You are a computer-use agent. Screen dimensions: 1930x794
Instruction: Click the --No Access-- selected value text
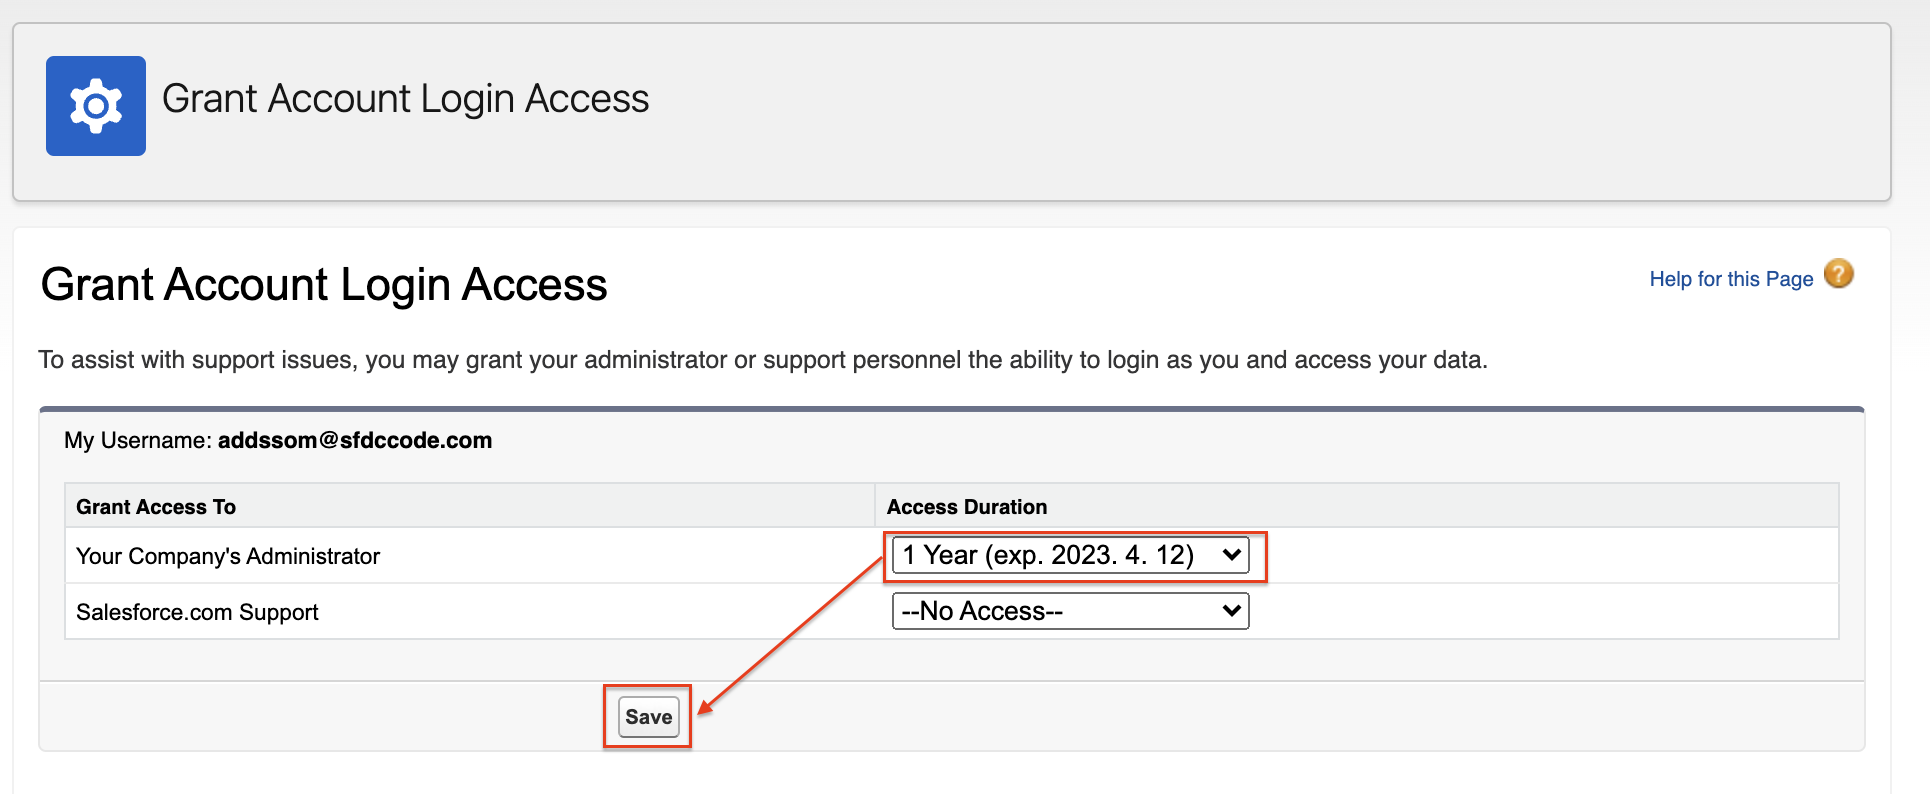[982, 611]
